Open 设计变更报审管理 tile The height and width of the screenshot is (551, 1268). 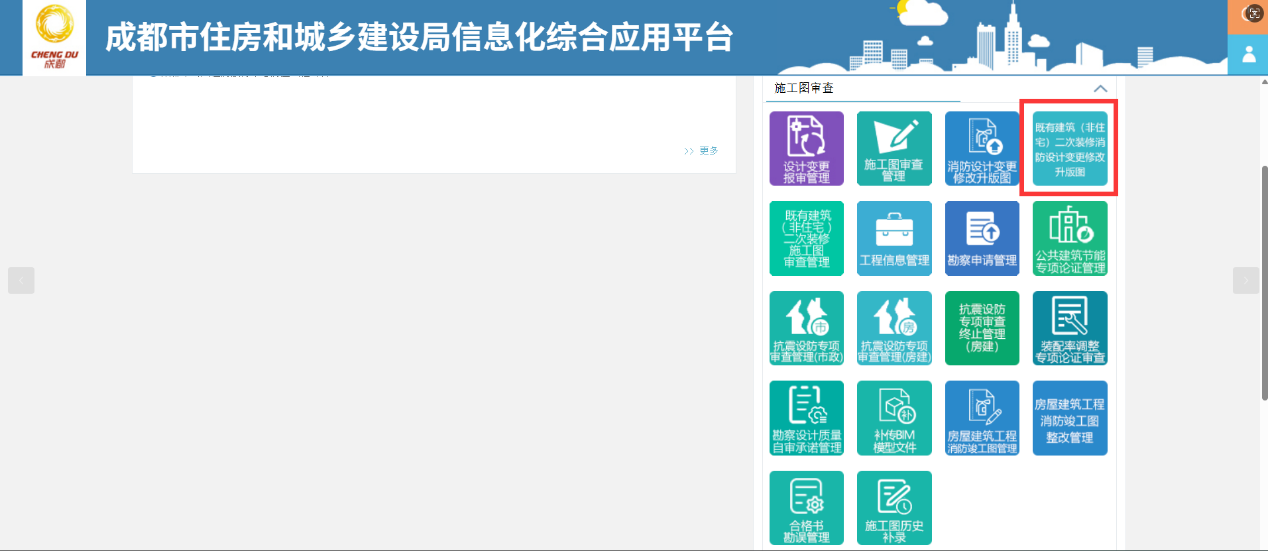click(x=806, y=148)
